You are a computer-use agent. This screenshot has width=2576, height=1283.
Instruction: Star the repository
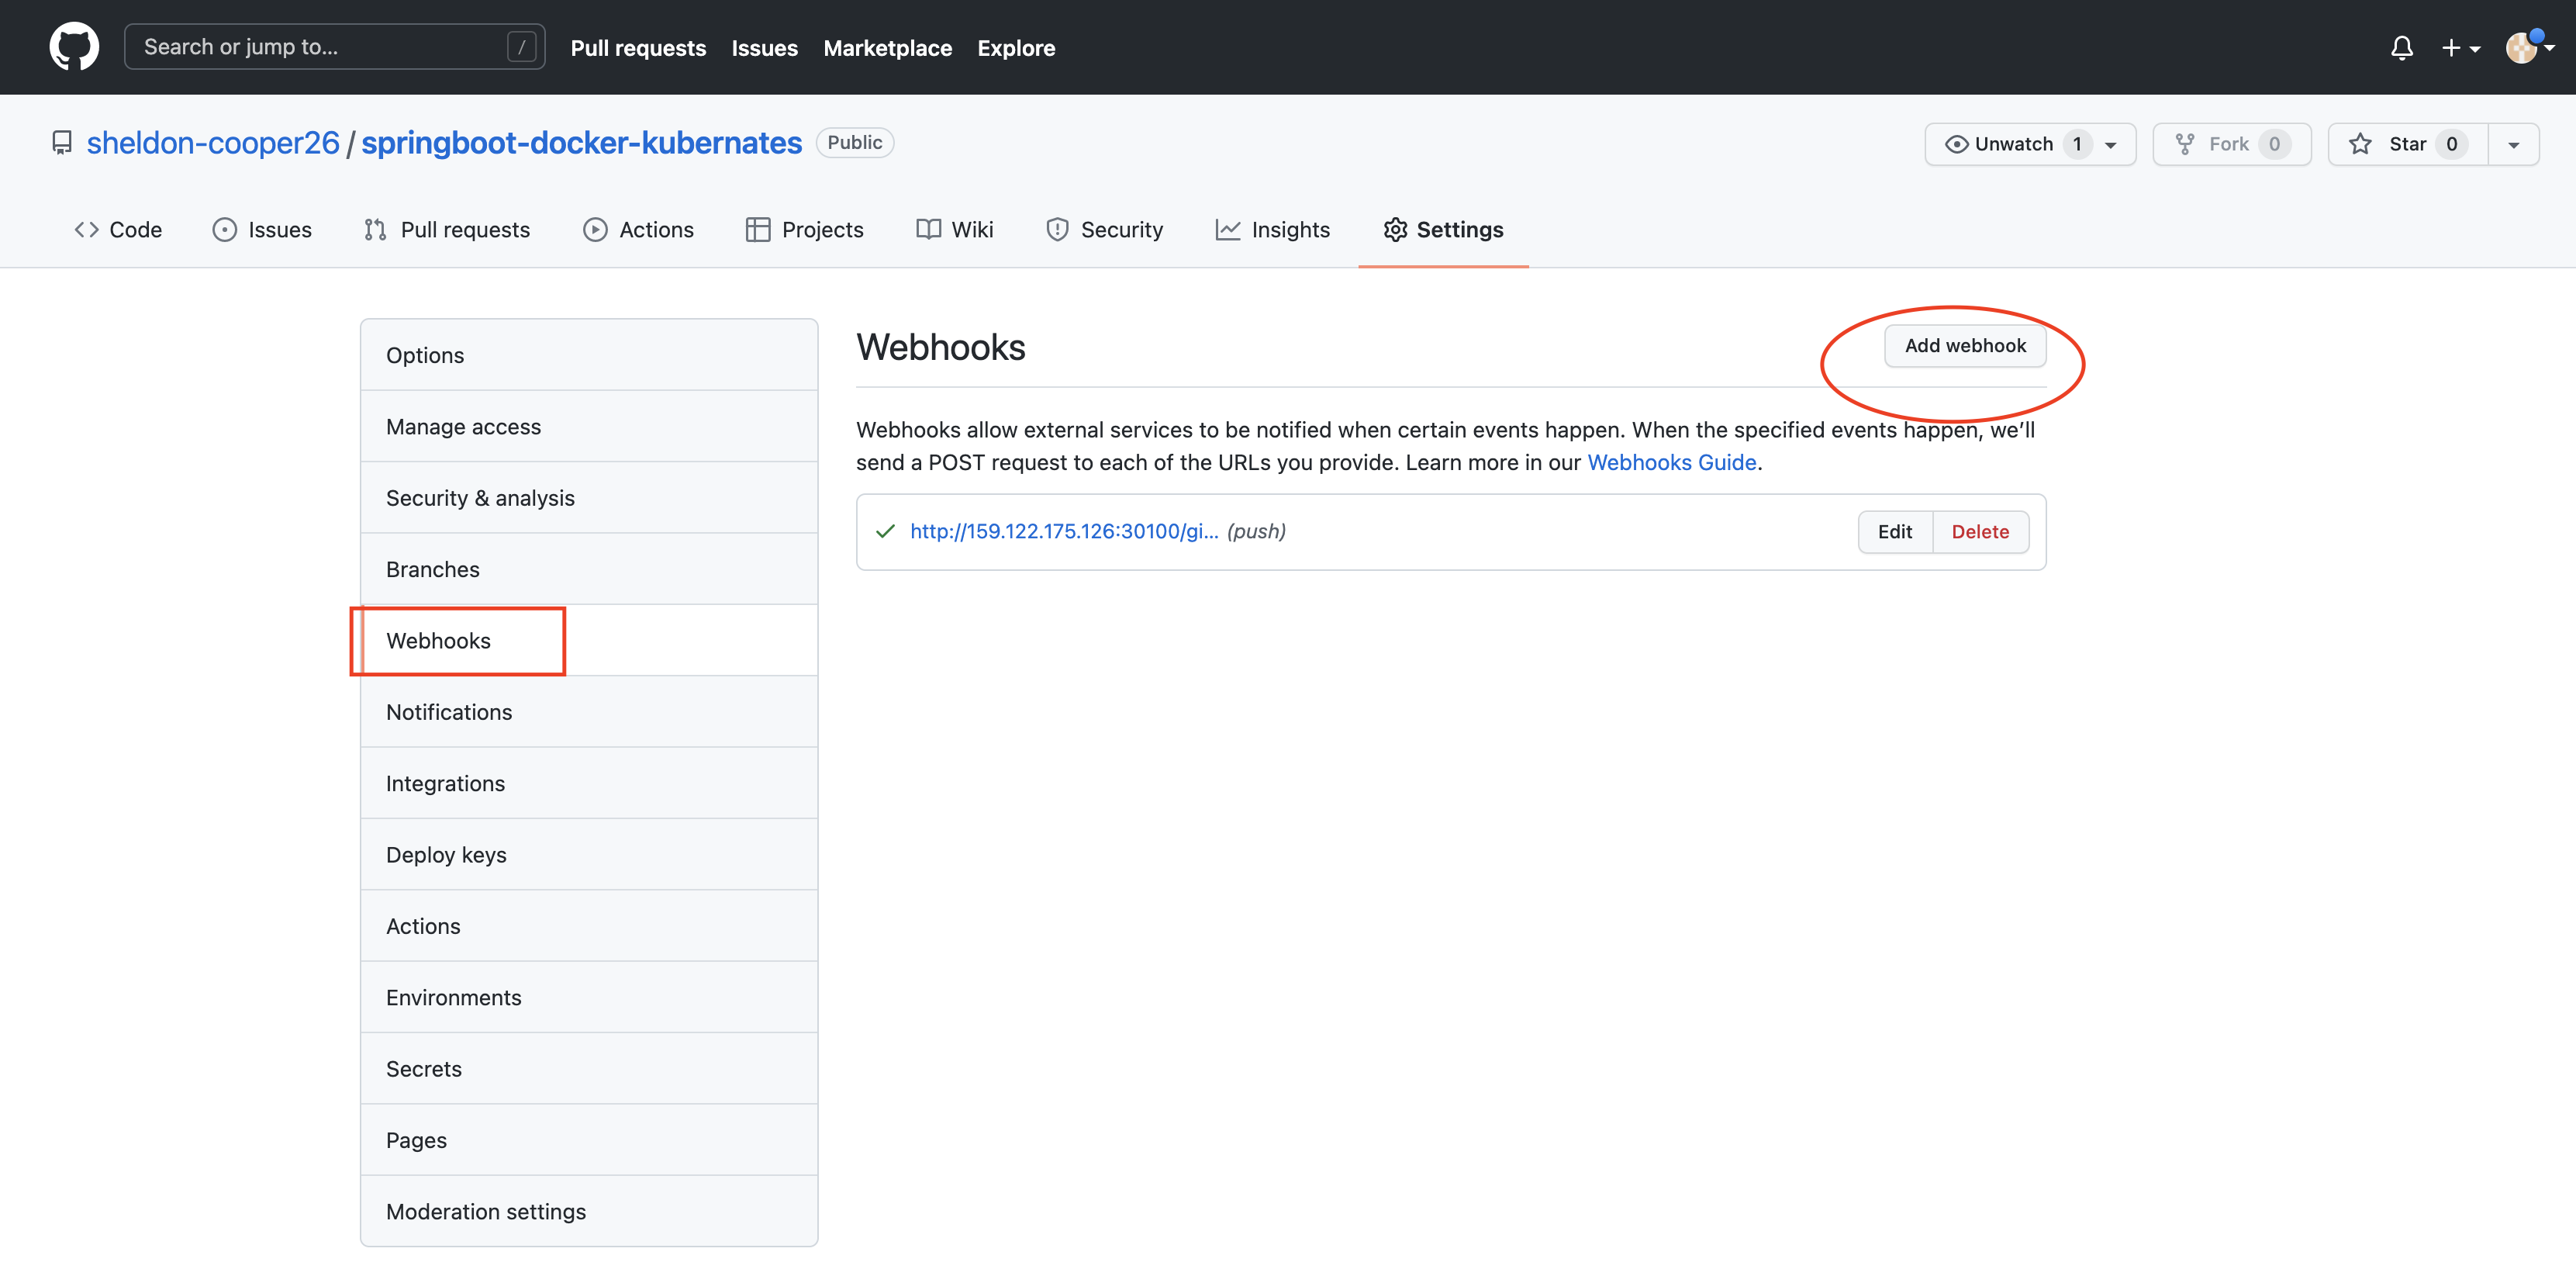2407,144
